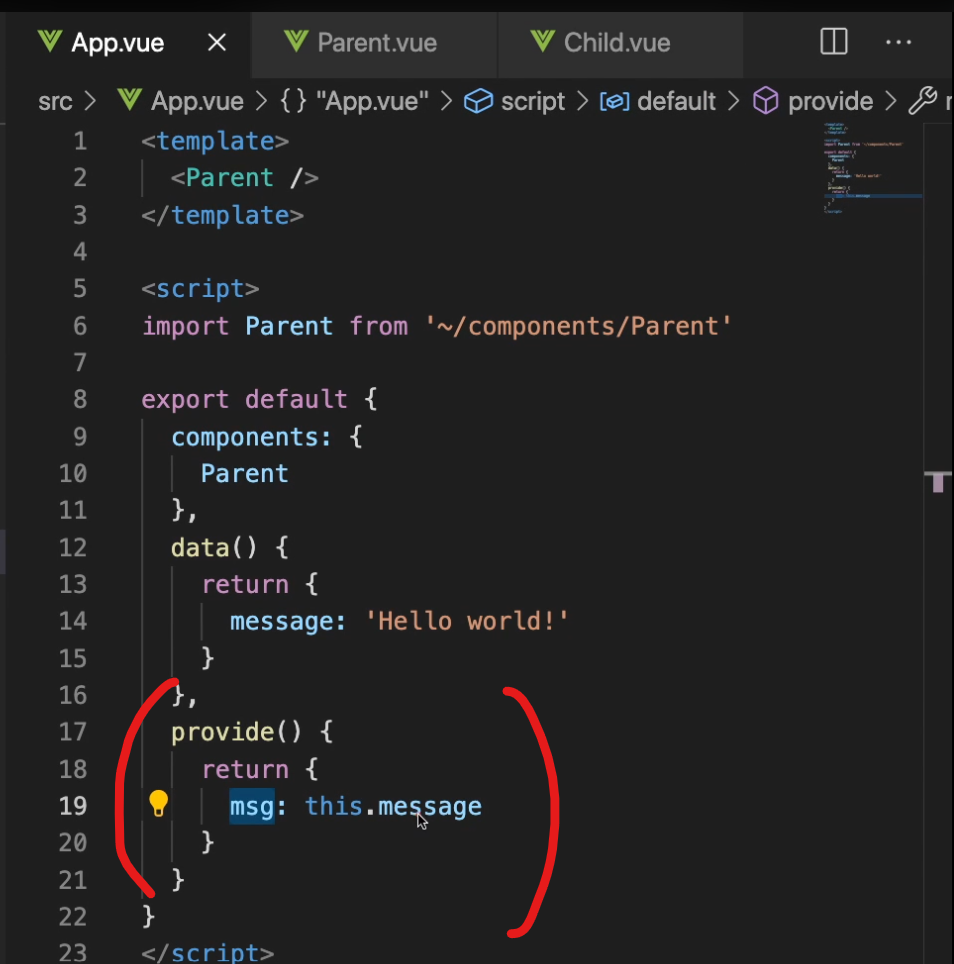Screen dimensions: 954x964
Task: Click 'components:' on line 9
Action: (251, 437)
